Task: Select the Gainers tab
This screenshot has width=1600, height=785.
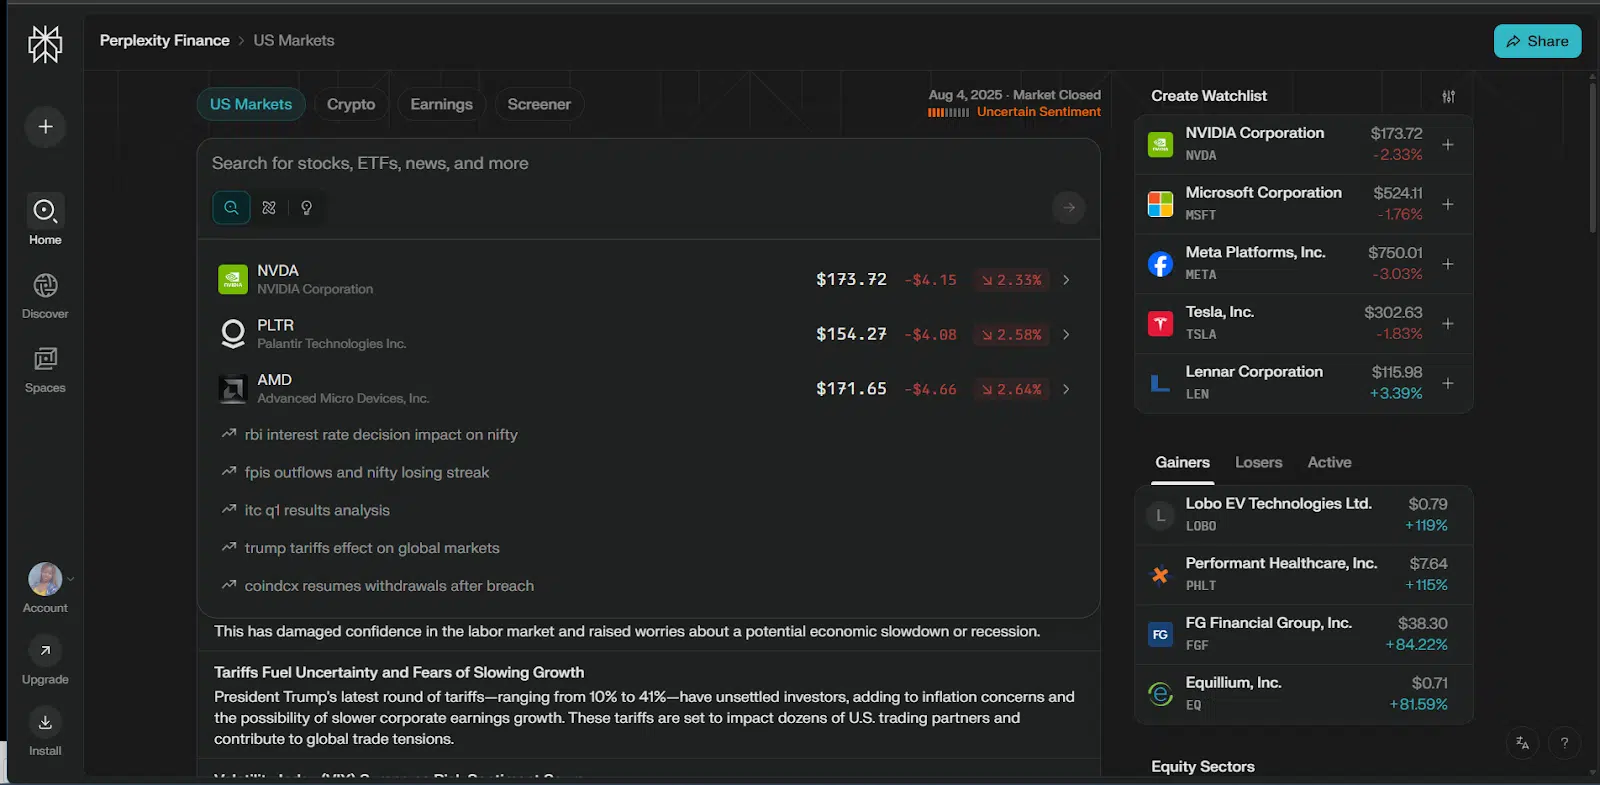Action: (x=1182, y=462)
